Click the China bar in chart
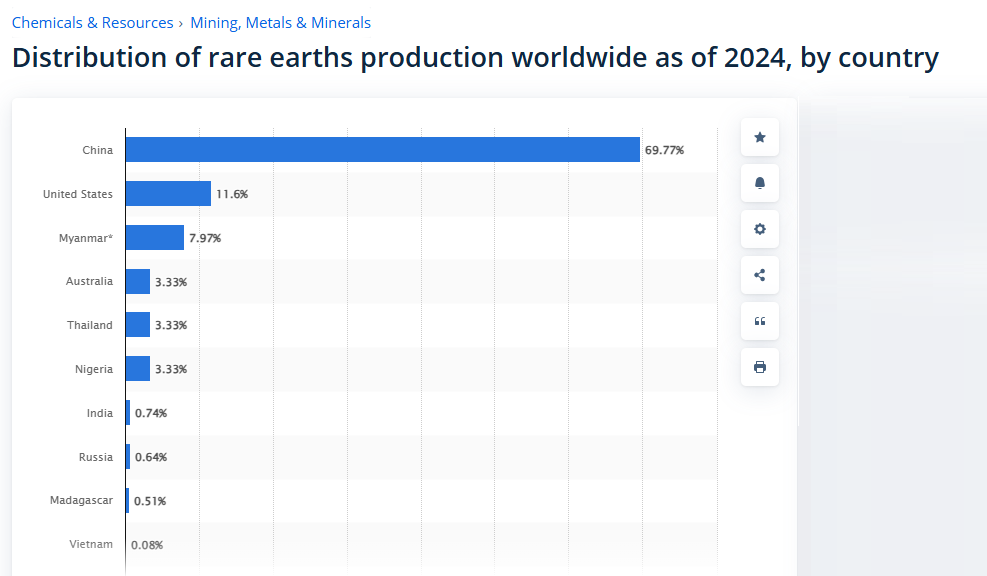The width and height of the screenshot is (987, 576). 382,150
